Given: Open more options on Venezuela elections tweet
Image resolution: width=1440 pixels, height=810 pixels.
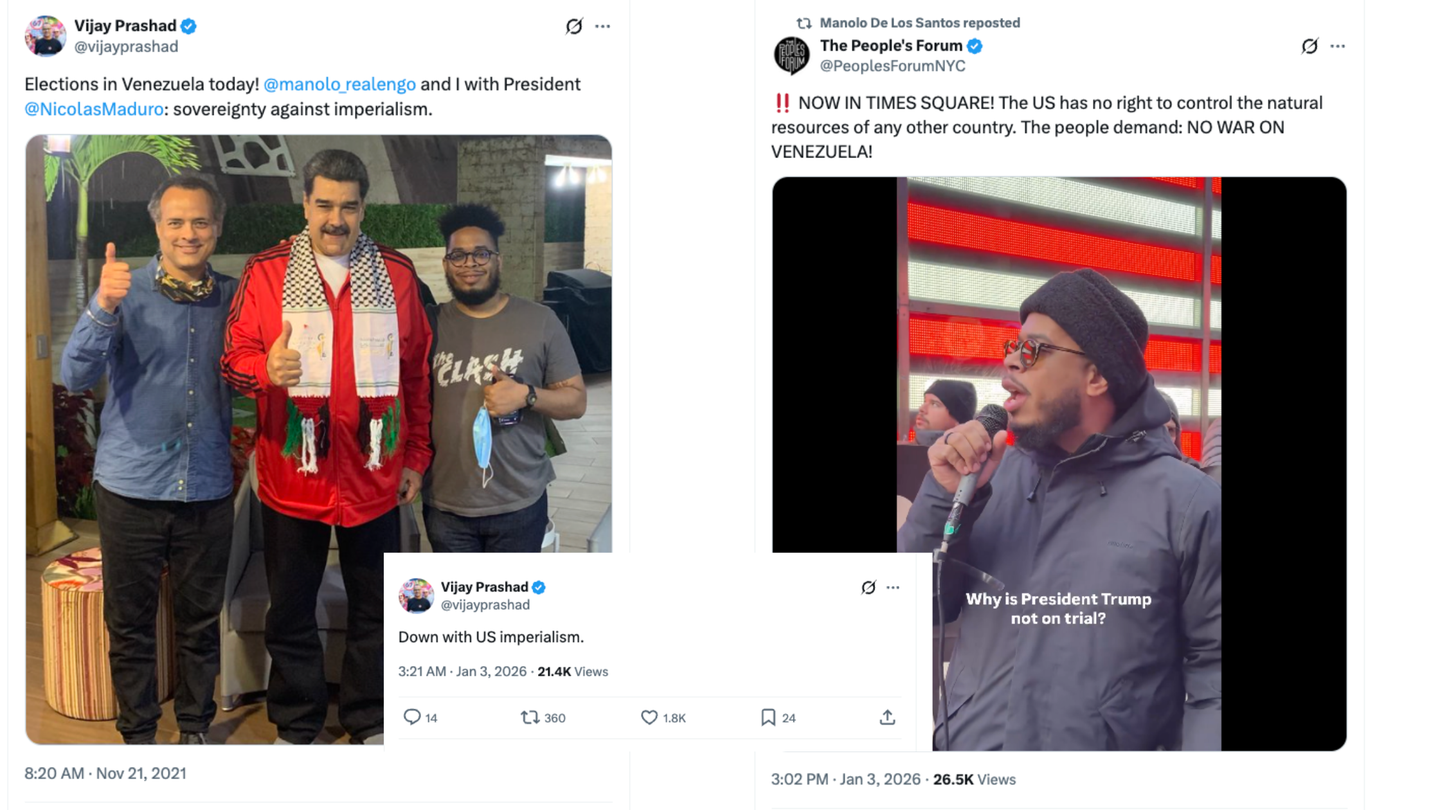Looking at the screenshot, I should [602, 27].
